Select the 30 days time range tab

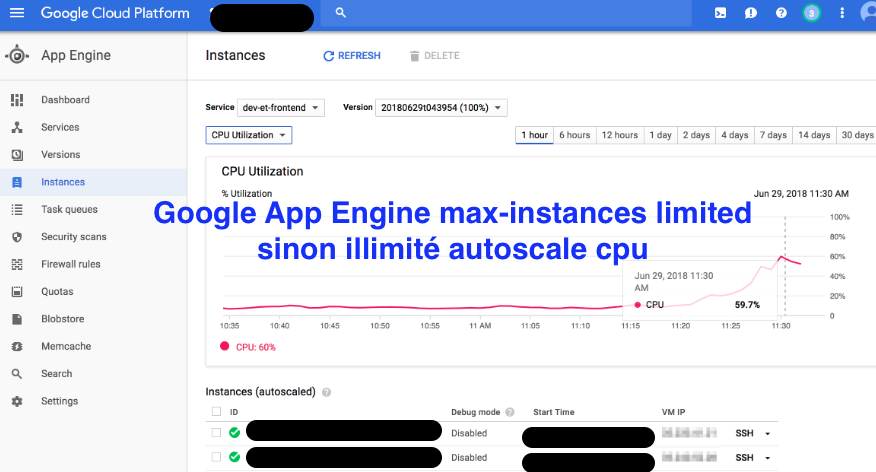(856, 135)
